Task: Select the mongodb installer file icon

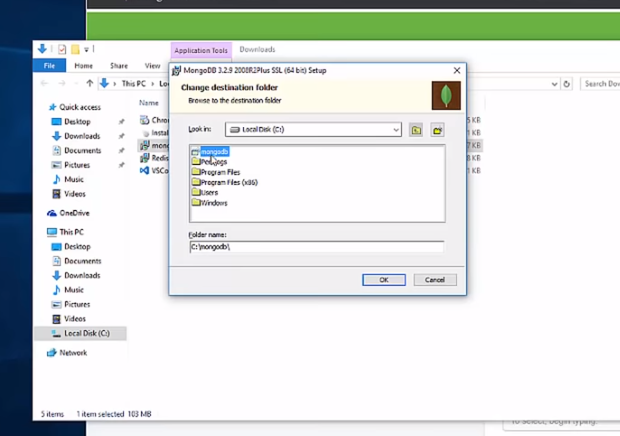Action: click(145, 145)
